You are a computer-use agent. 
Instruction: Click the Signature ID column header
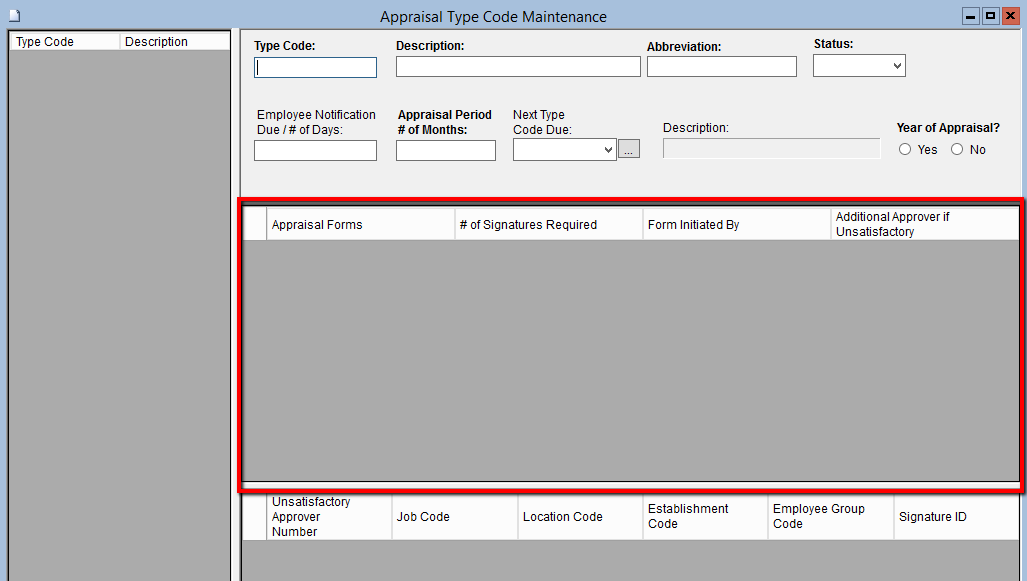pos(955,517)
